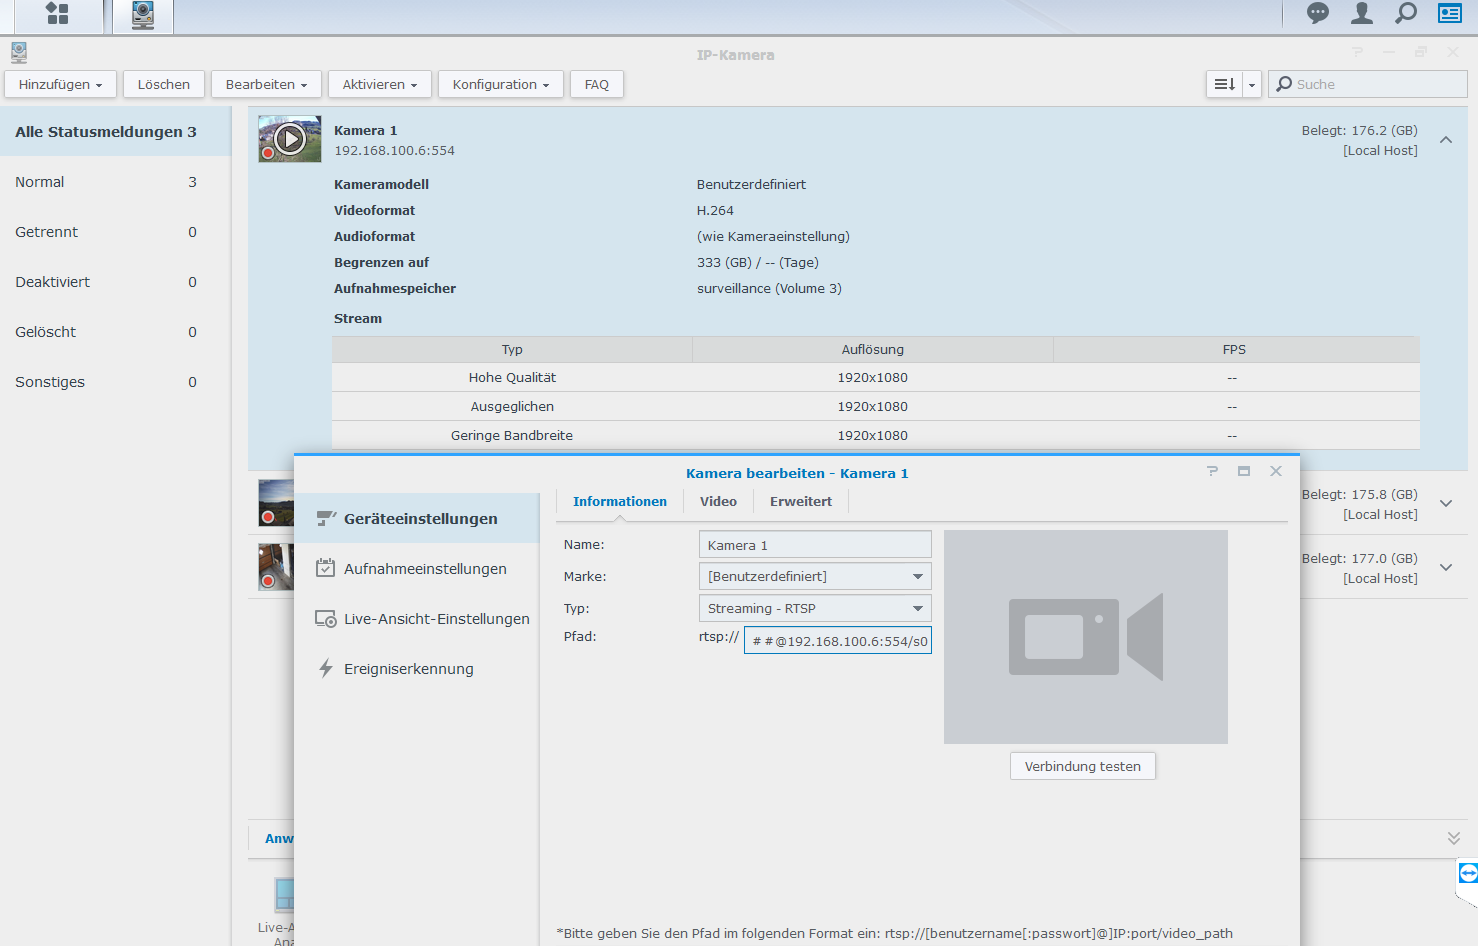Click the TeamViewer side panel icon
This screenshot has height=946, width=1478.
(1467, 874)
